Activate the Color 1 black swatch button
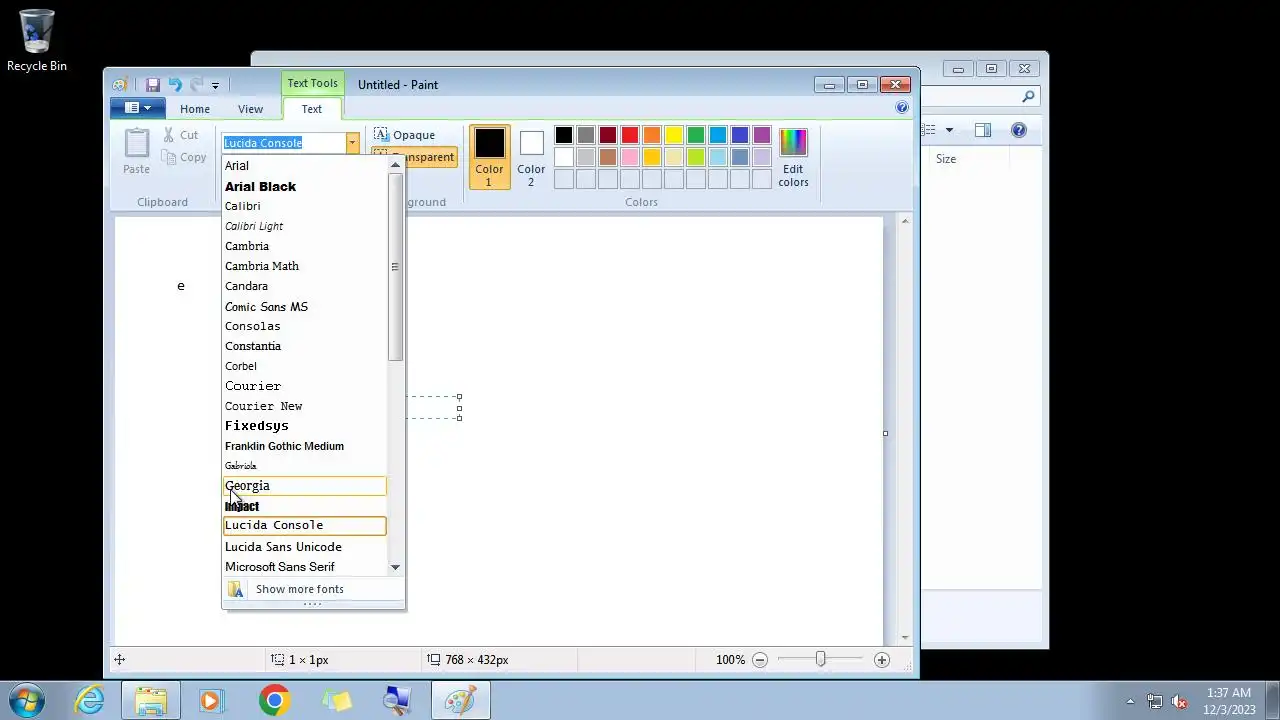This screenshot has width=1280, height=720. coord(490,157)
